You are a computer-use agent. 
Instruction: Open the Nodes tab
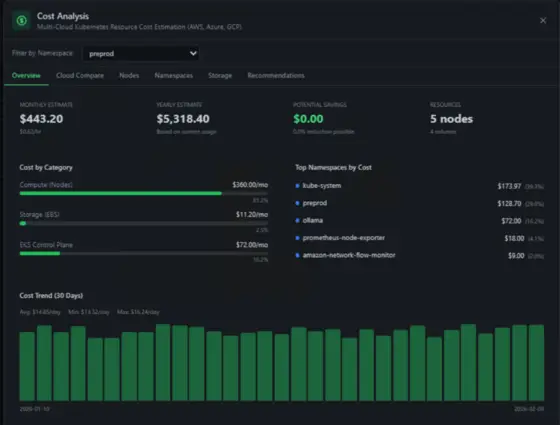tap(129, 75)
